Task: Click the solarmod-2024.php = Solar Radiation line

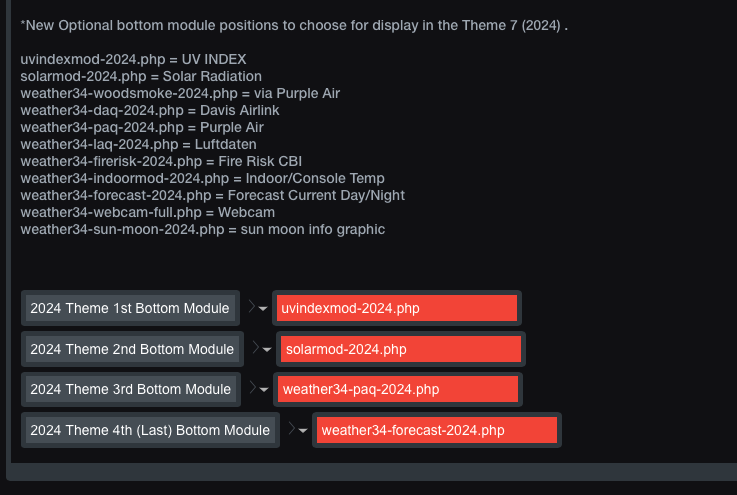Action: pos(141,76)
